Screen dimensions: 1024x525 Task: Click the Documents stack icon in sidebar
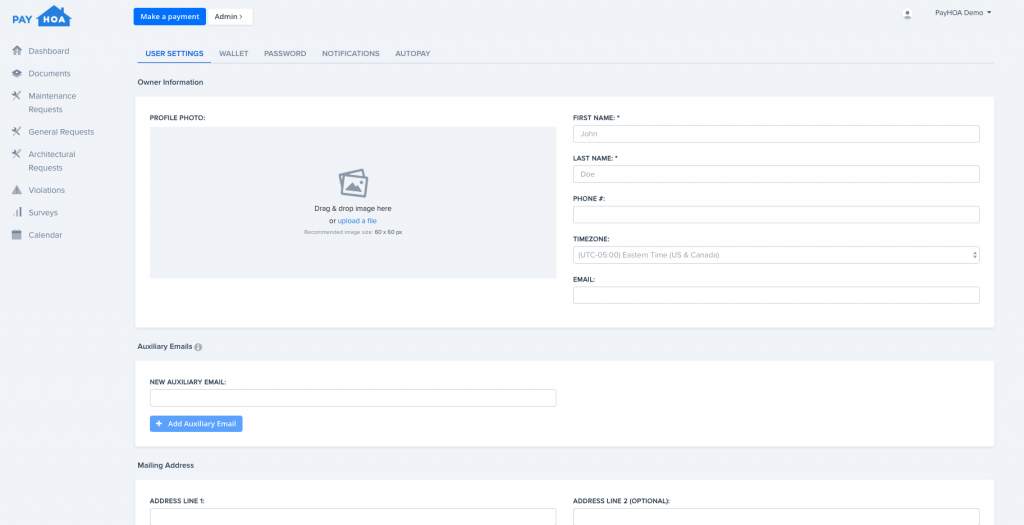click(x=17, y=74)
